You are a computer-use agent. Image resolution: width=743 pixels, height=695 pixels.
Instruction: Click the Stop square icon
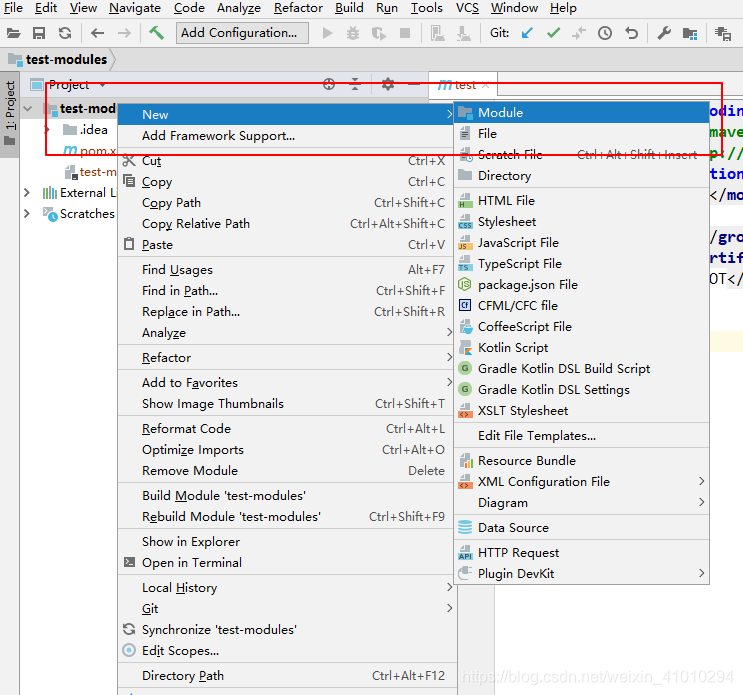pyautogui.click(x=405, y=33)
